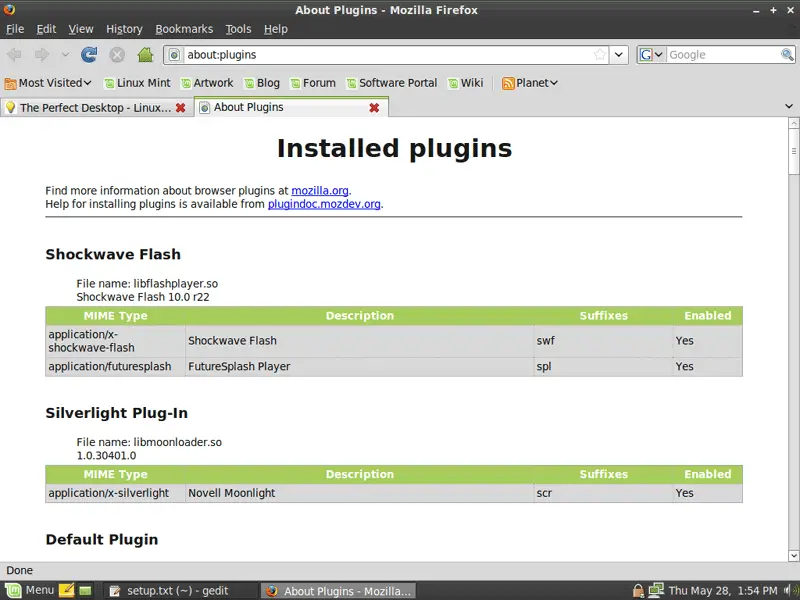Open the Wiki bookmark
This screenshot has height=600, width=800.
pos(465,83)
